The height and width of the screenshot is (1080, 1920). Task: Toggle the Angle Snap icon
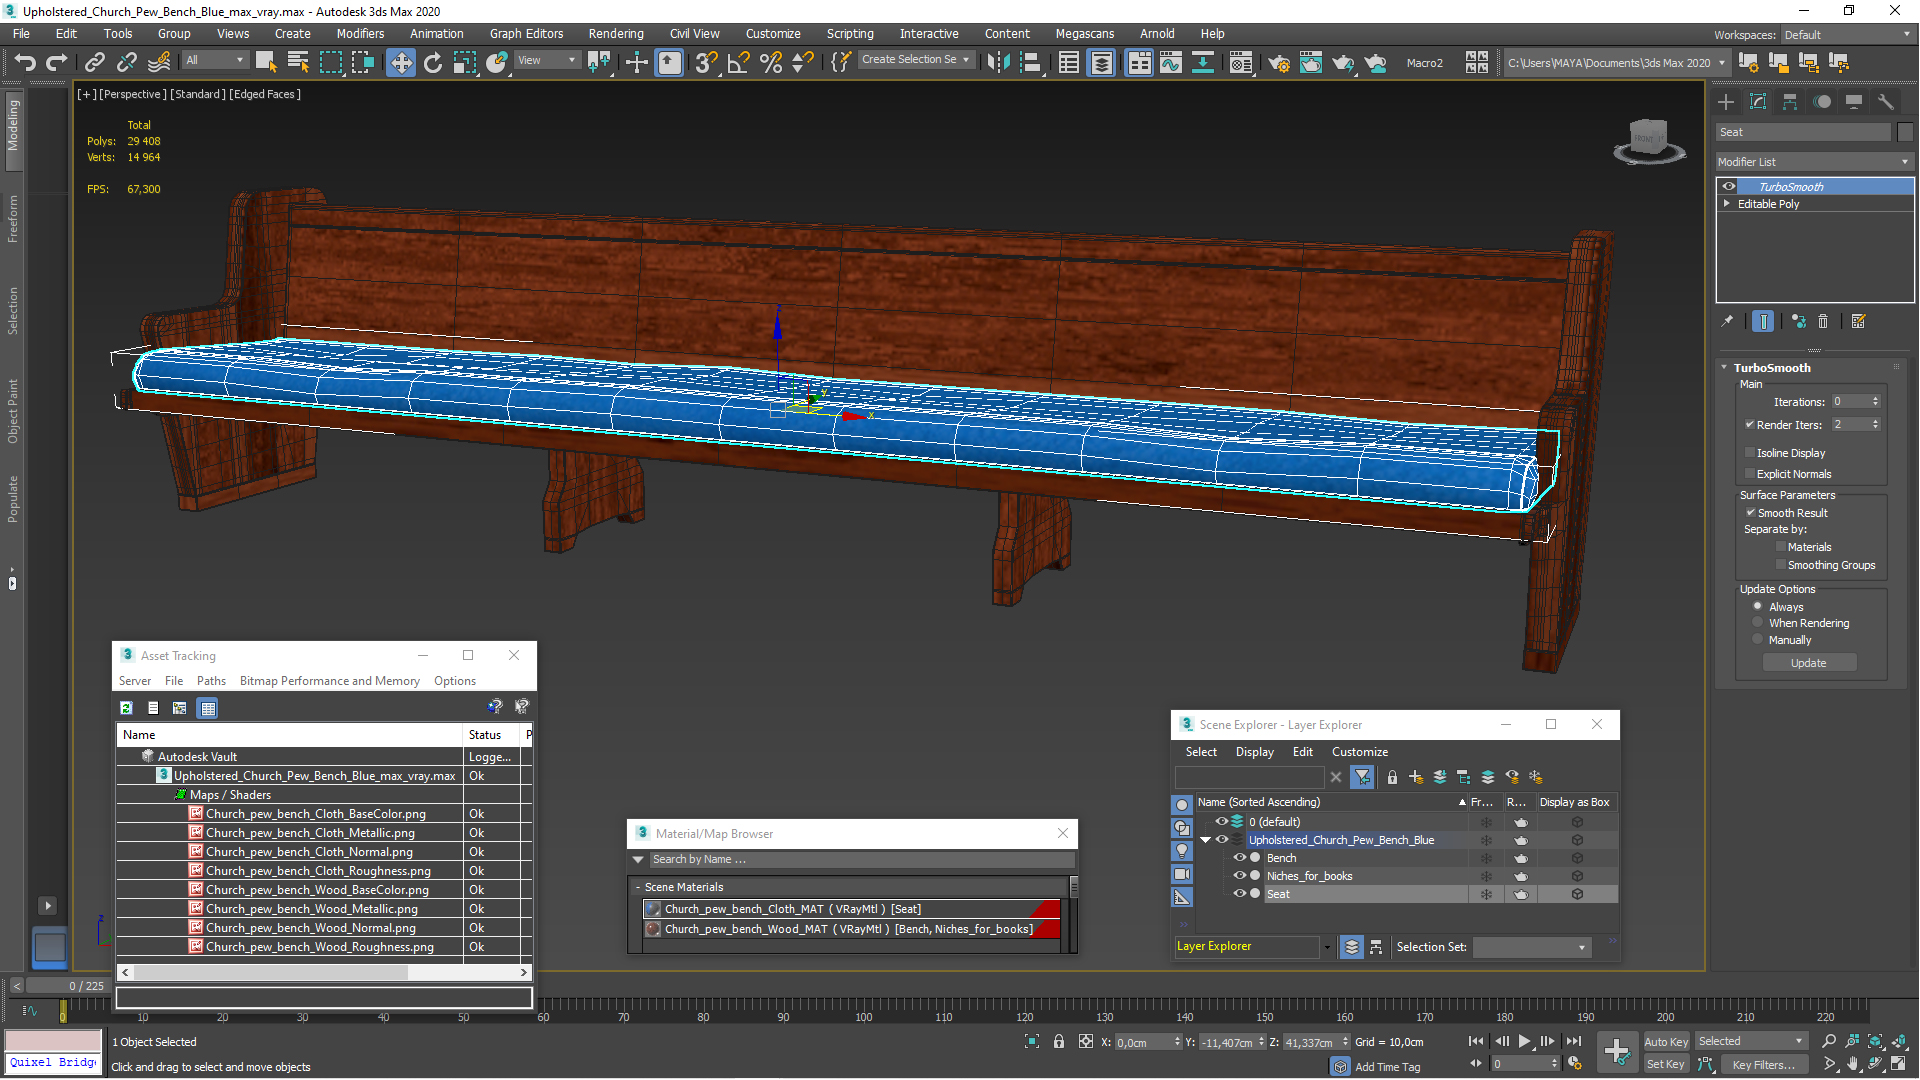[x=738, y=62]
